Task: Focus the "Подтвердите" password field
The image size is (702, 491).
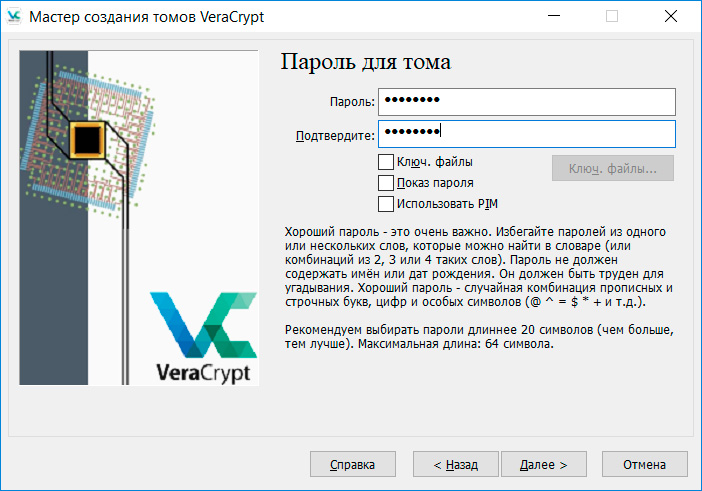Action: coord(527,134)
